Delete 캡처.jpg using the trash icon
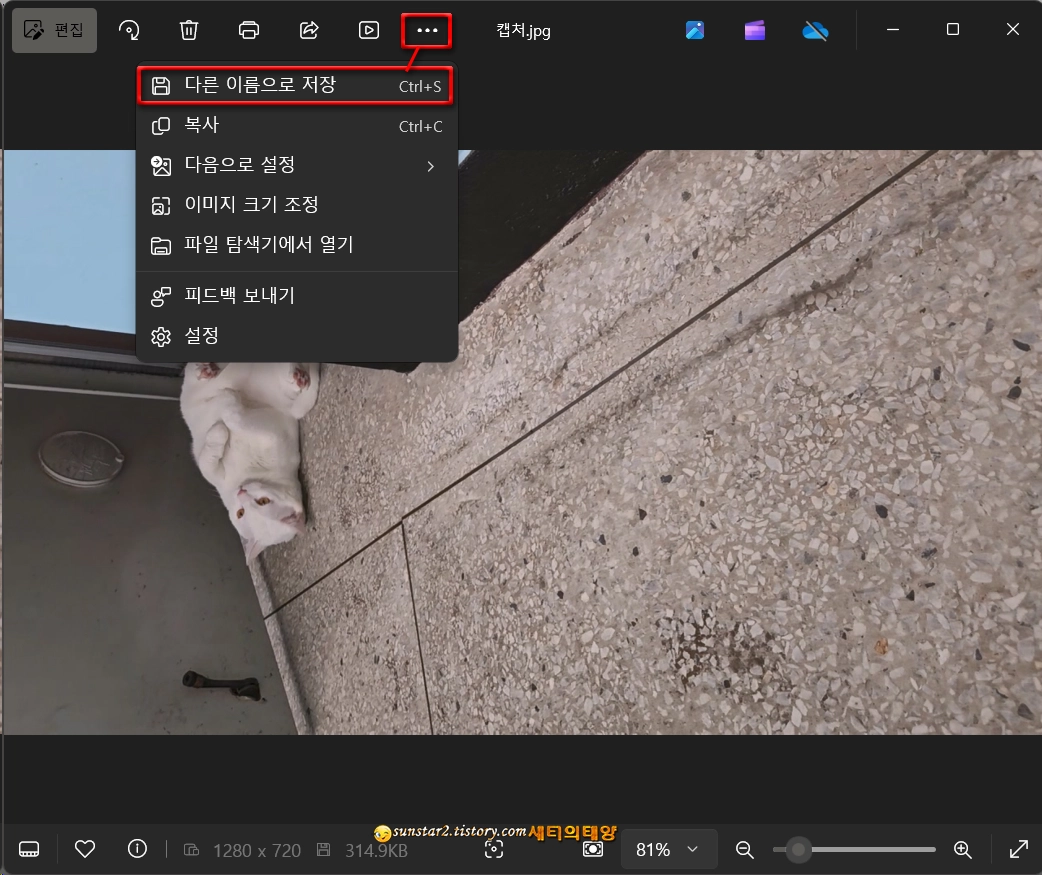1042x875 pixels. click(188, 29)
